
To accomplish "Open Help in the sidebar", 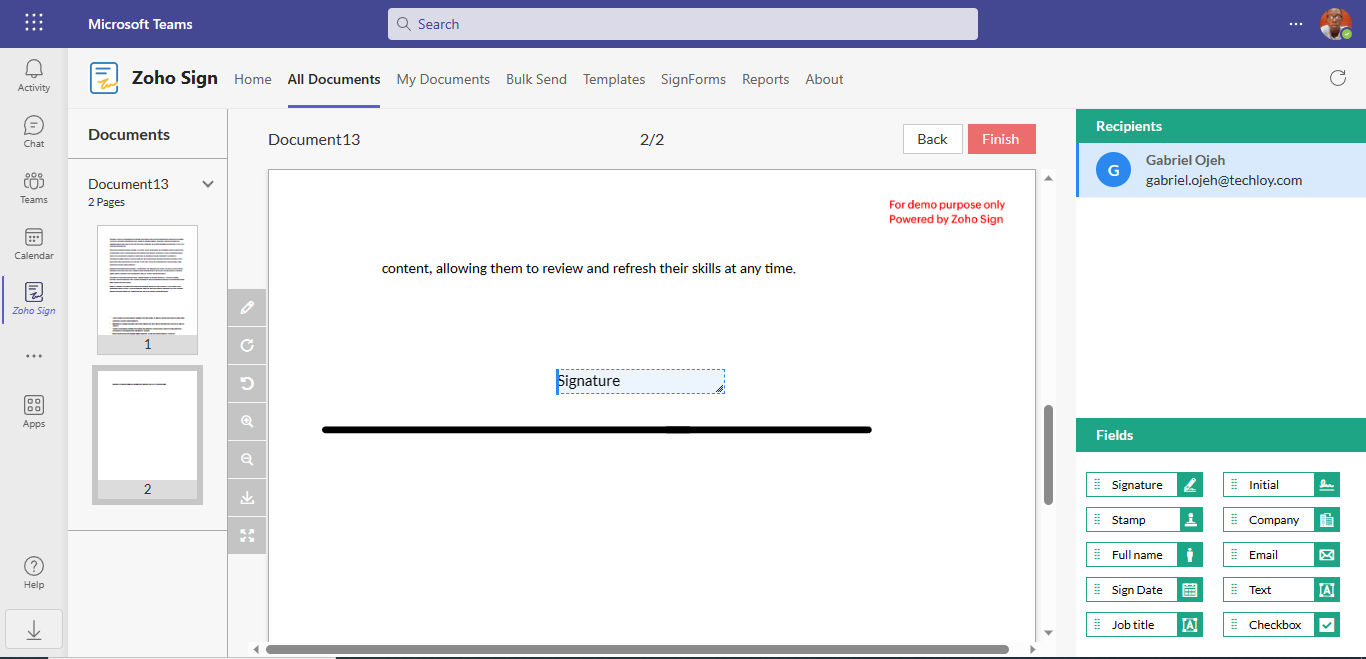I will [x=34, y=573].
